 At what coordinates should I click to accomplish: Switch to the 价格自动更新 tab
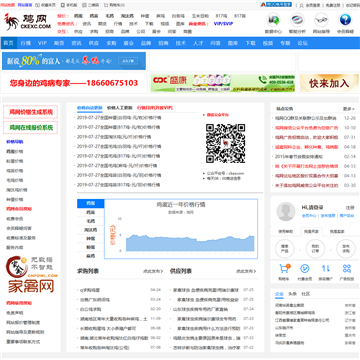90,108
